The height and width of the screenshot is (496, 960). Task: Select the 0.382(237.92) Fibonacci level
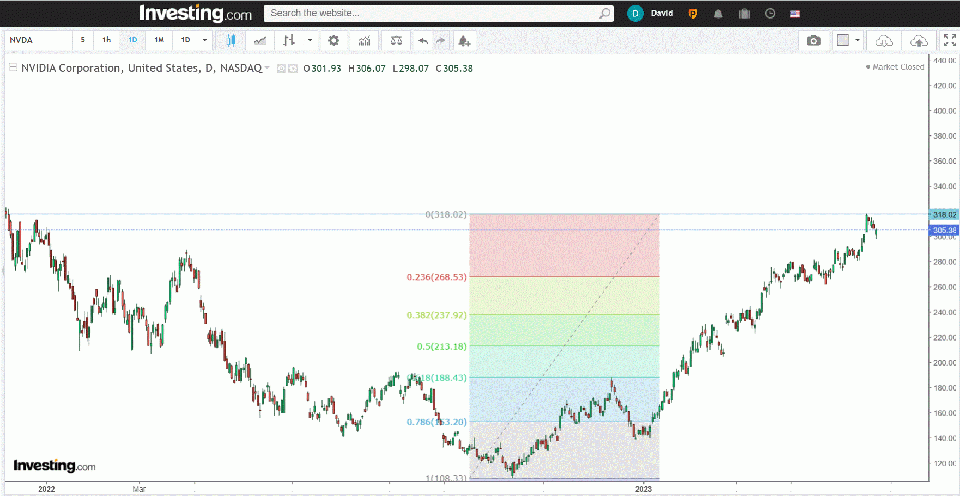437,315
